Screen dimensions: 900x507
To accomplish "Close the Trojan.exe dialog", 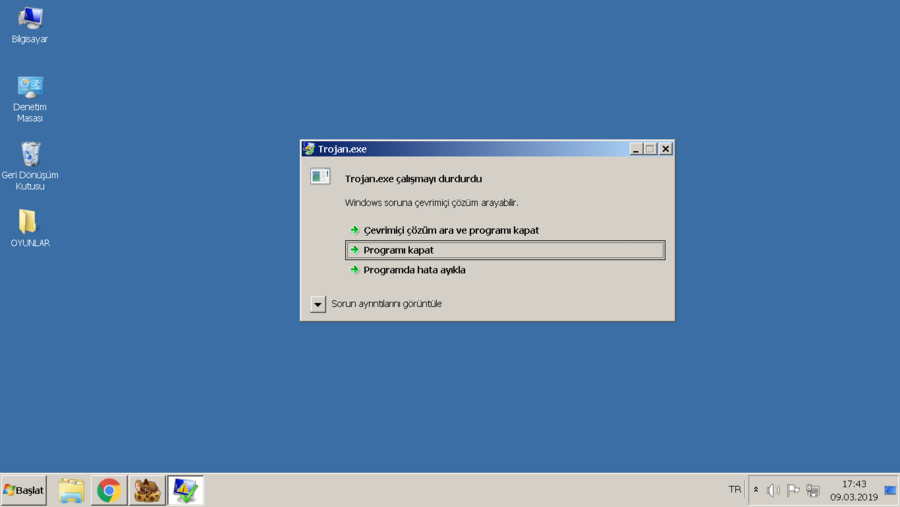I will [x=665, y=149].
